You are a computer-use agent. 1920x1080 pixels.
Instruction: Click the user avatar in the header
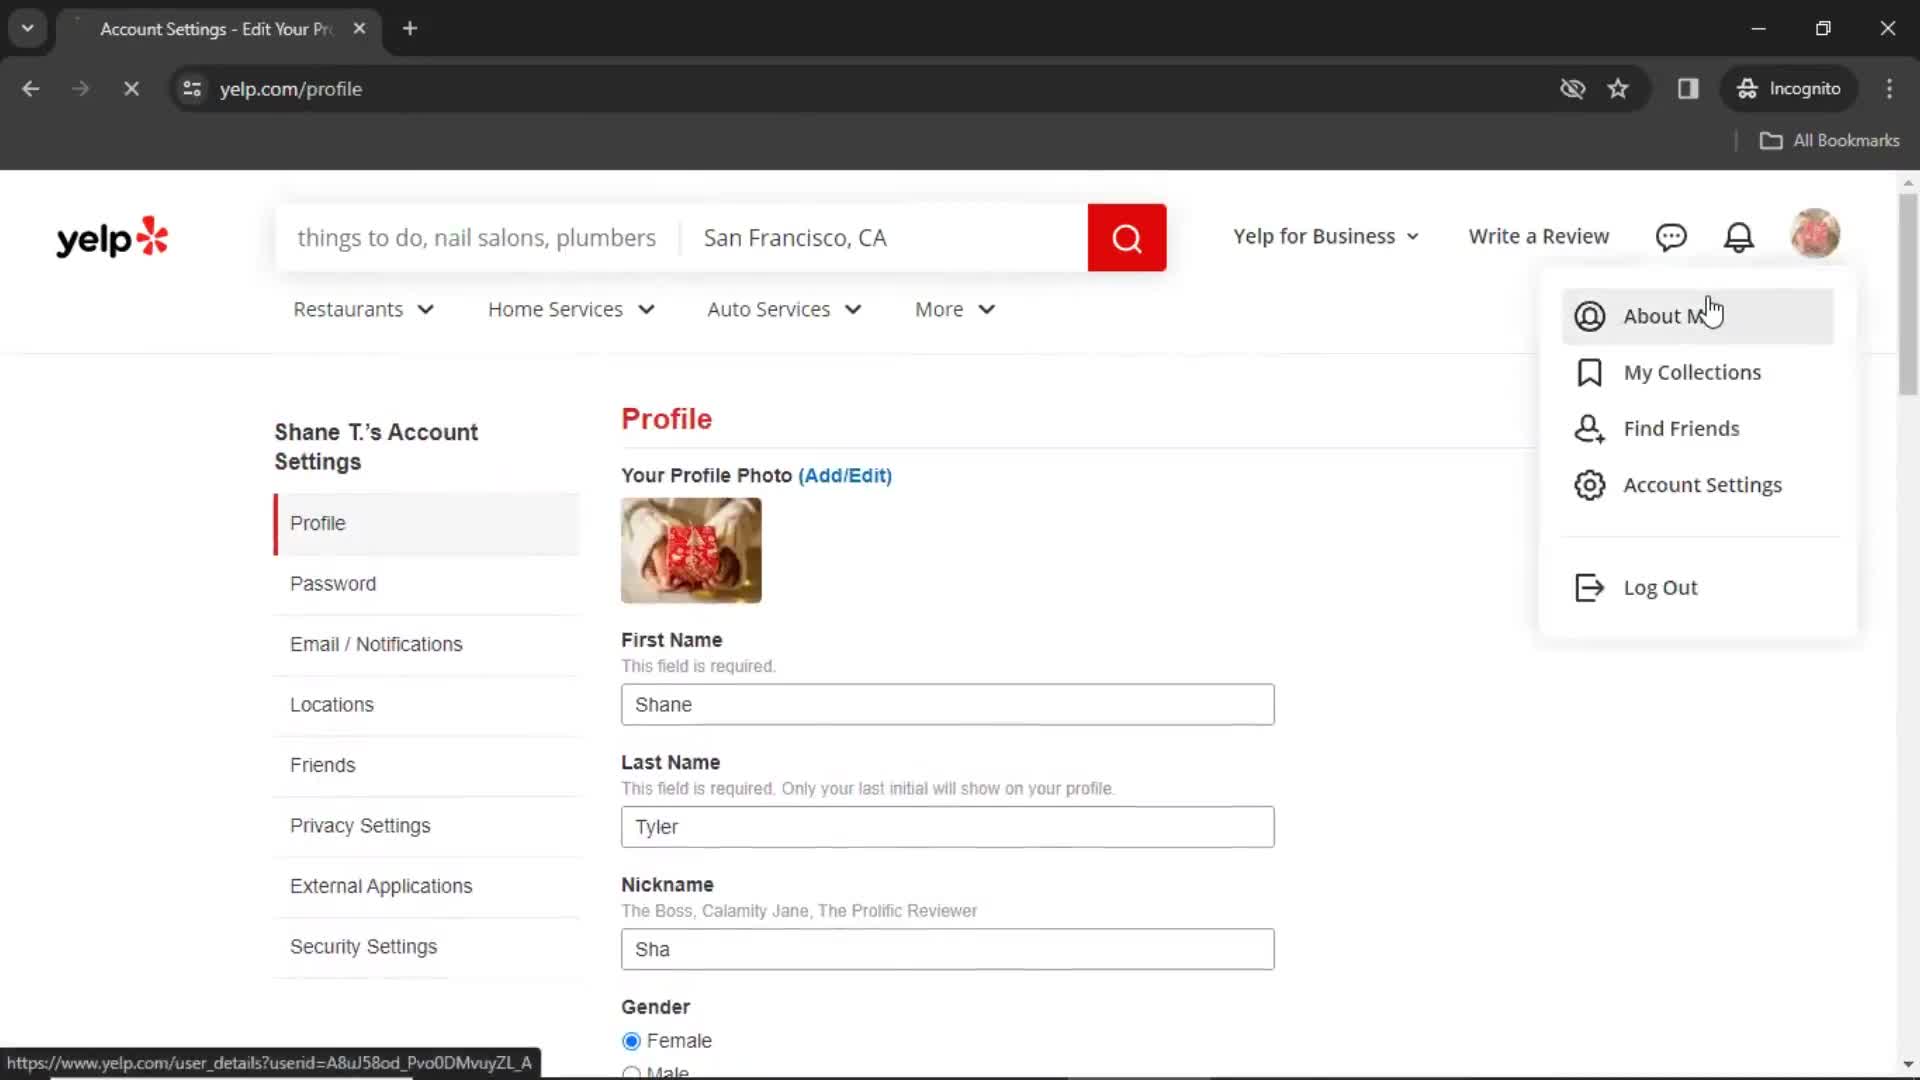[1815, 234]
